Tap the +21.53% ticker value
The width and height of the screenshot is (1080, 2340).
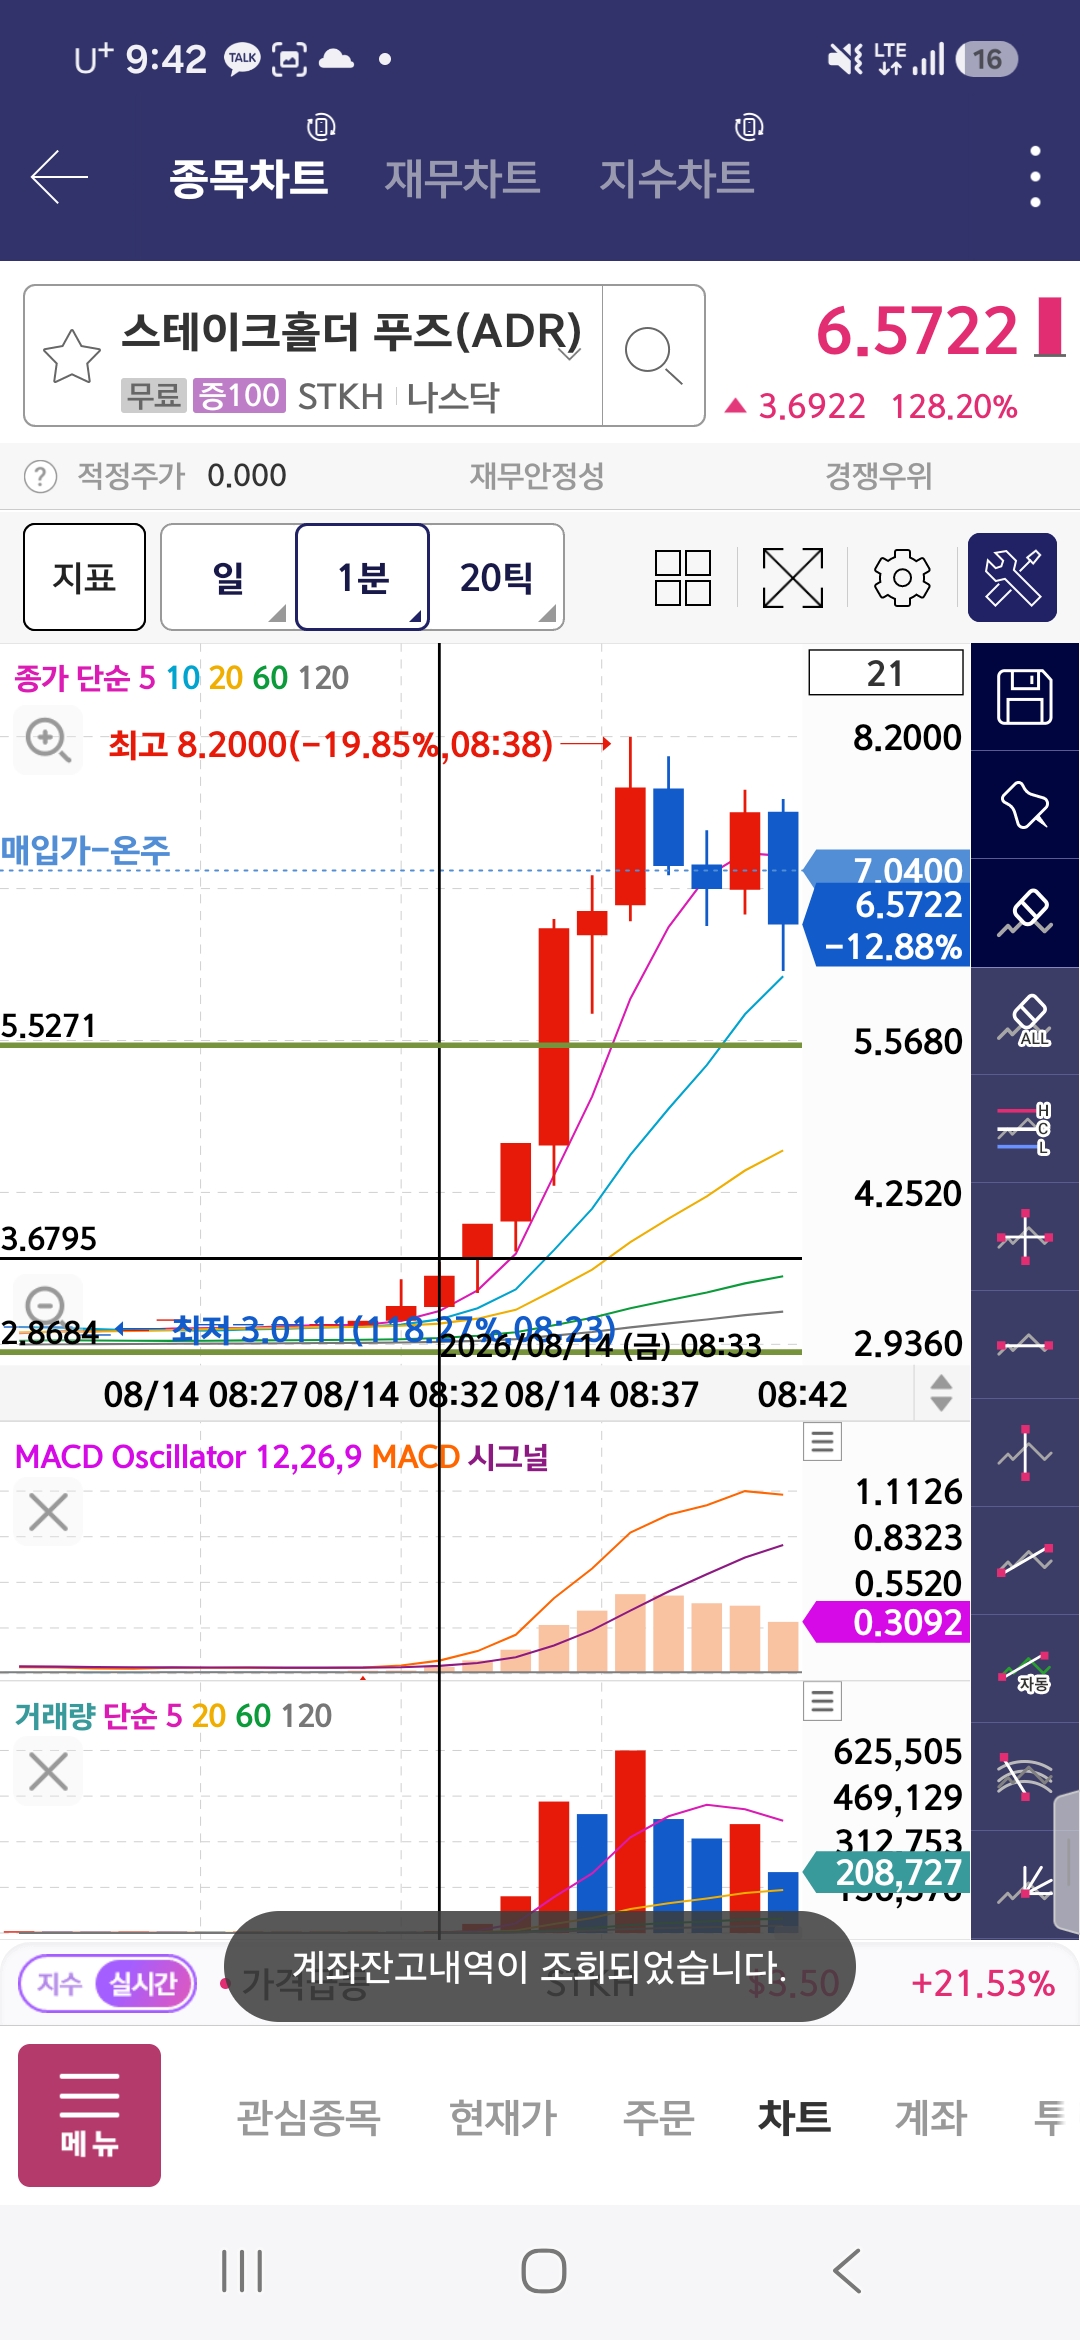pos(983,1984)
